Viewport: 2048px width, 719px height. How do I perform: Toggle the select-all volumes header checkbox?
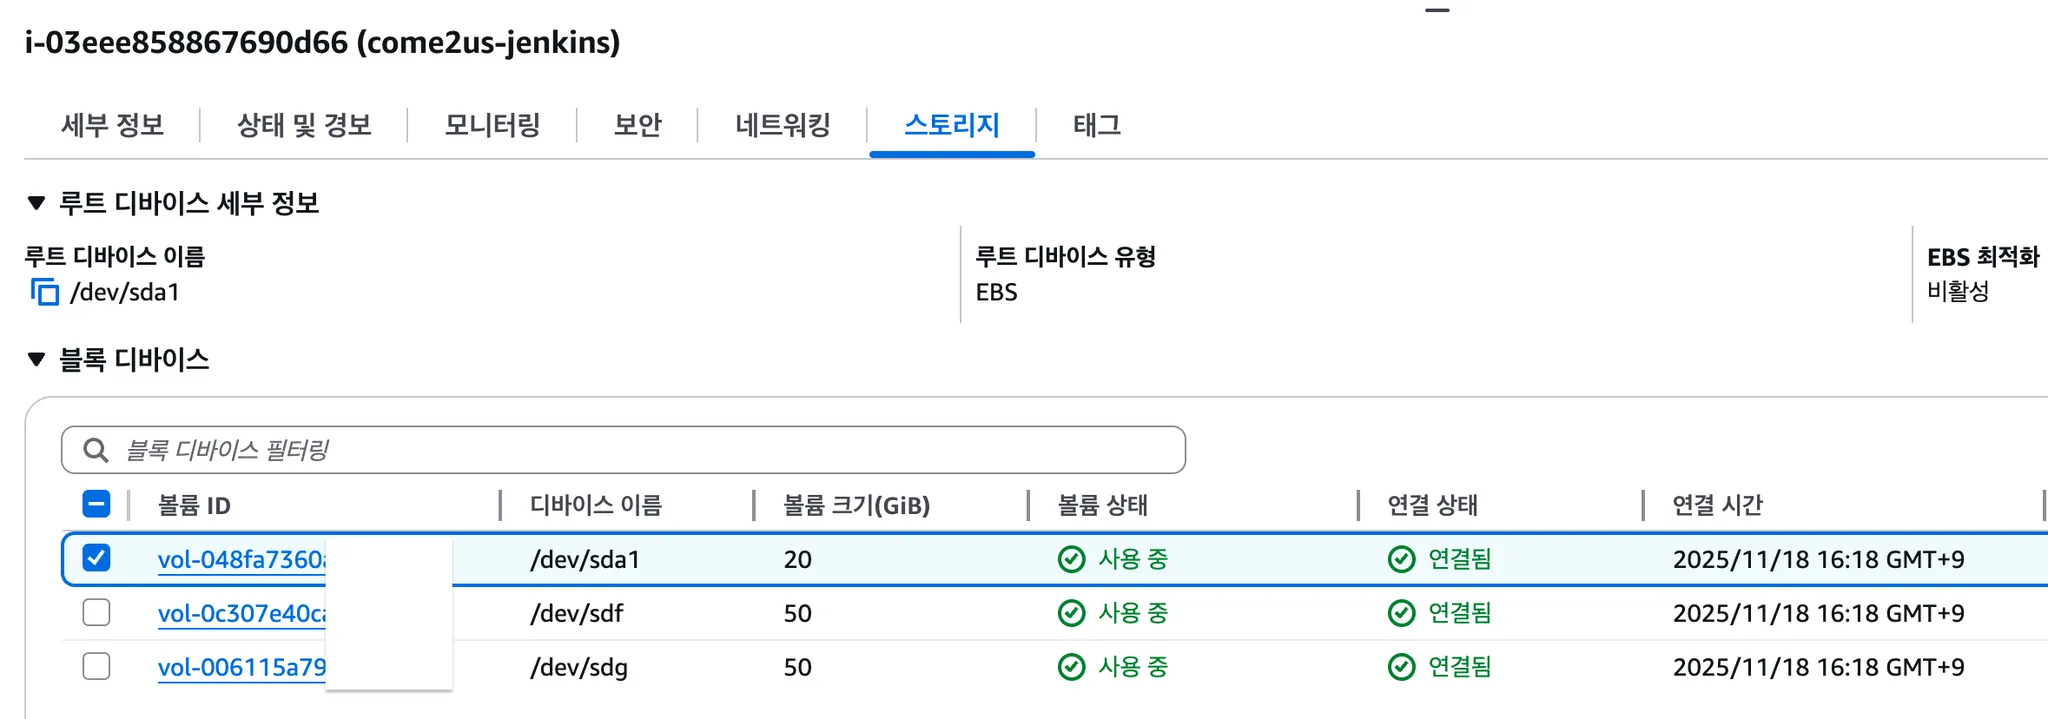pyautogui.click(x=97, y=504)
